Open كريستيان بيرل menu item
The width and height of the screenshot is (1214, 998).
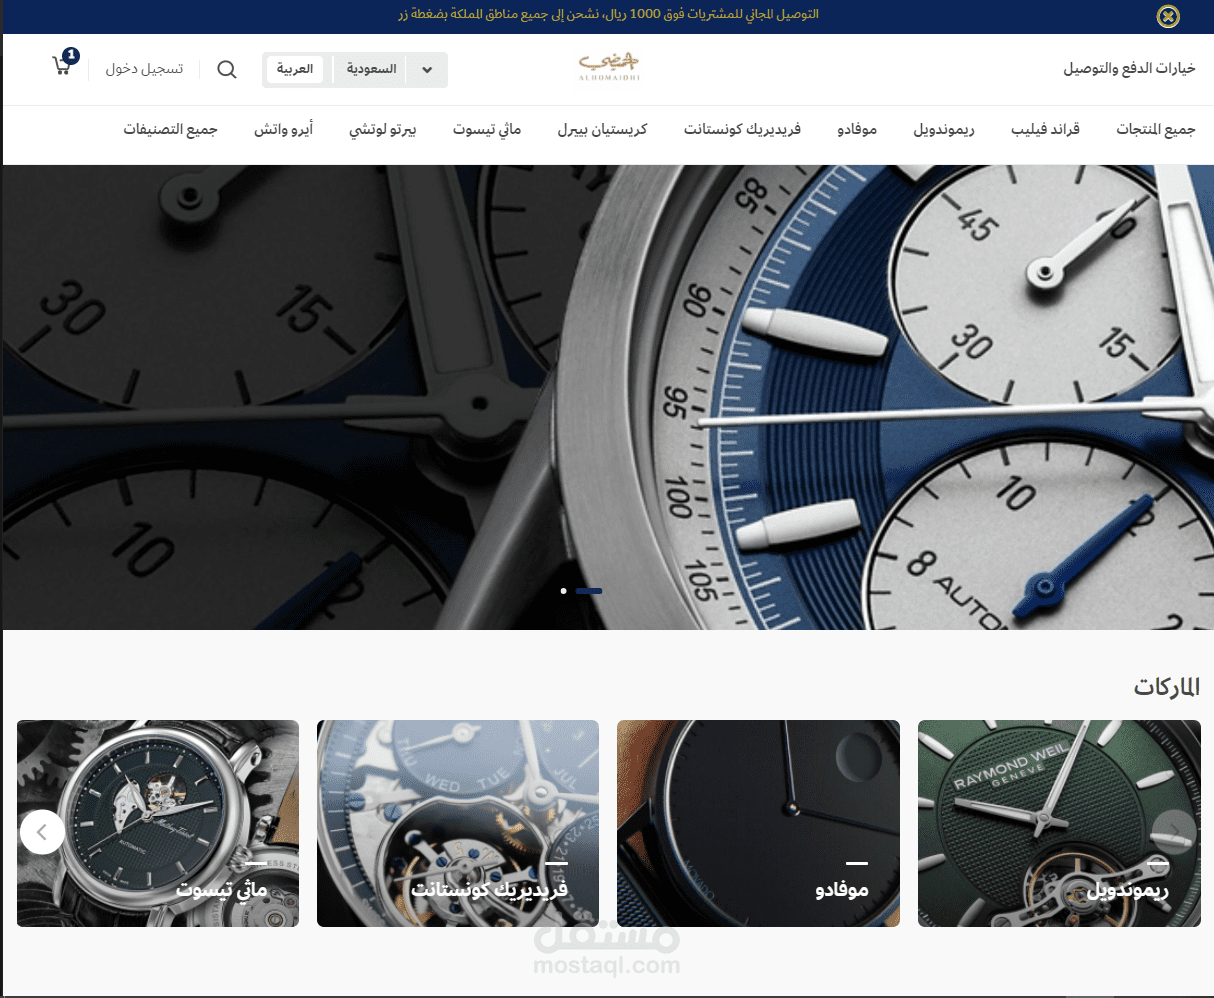pyautogui.click(x=602, y=130)
